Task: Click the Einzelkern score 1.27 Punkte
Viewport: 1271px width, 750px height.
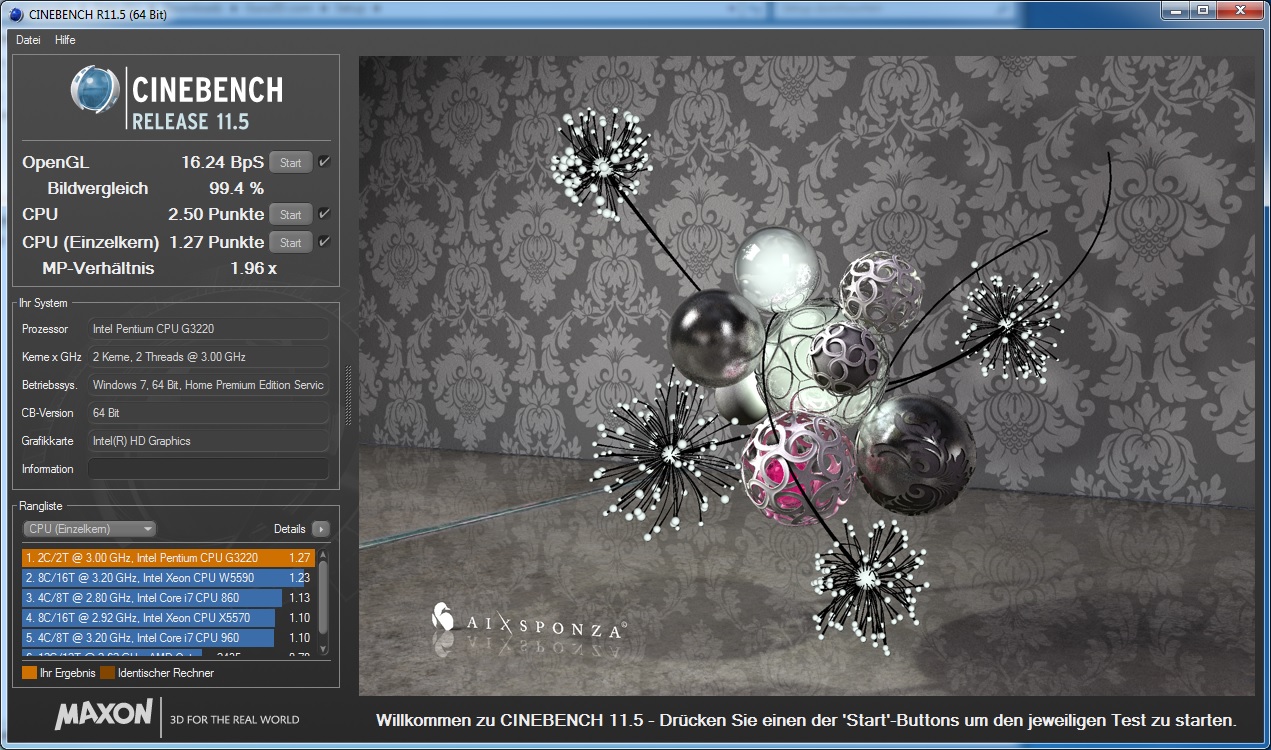Action: [216, 242]
